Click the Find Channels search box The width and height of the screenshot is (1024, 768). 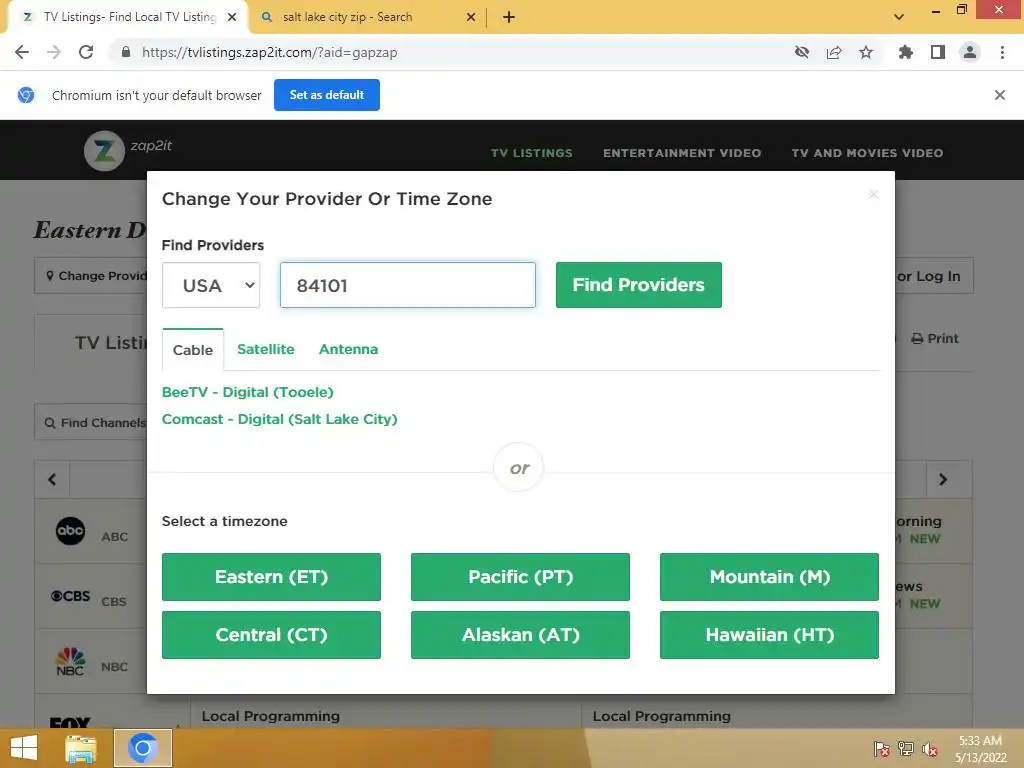pyautogui.click(x=91, y=423)
